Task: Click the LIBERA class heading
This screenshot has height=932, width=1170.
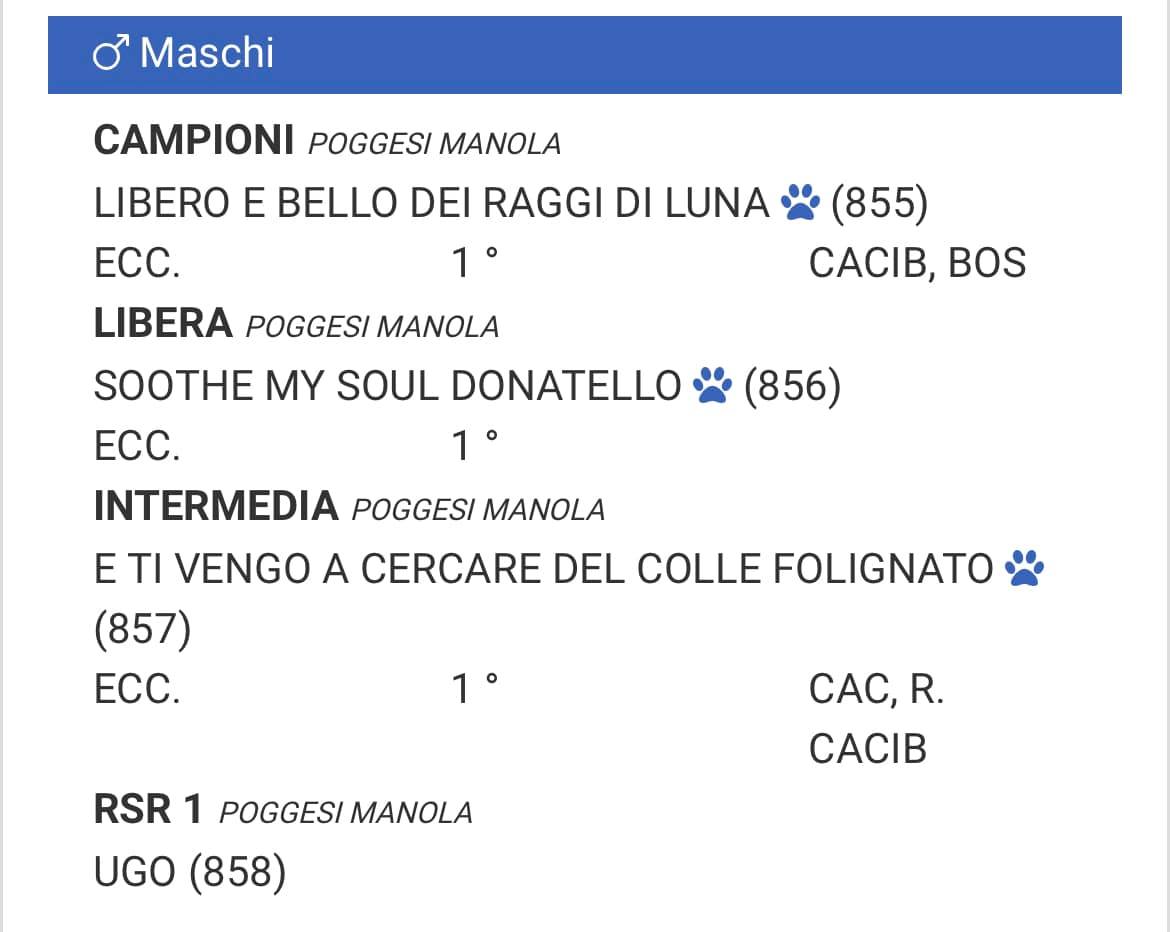Action: pyautogui.click(x=163, y=323)
